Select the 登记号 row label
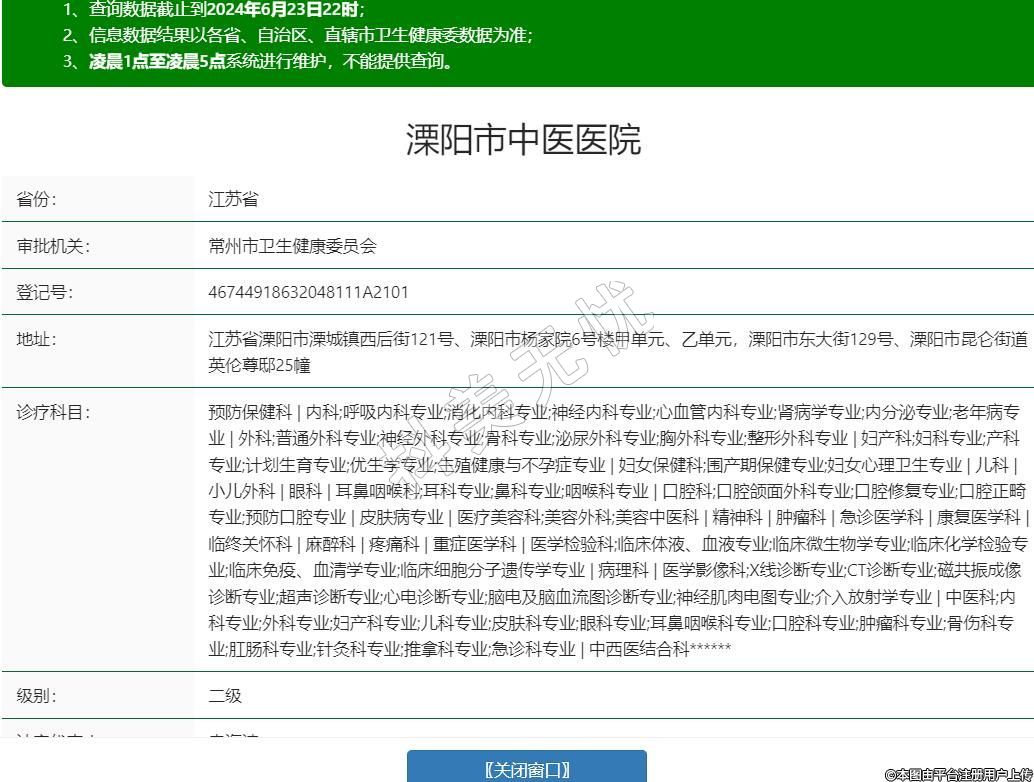This screenshot has width=1034, height=782. (x=45, y=293)
